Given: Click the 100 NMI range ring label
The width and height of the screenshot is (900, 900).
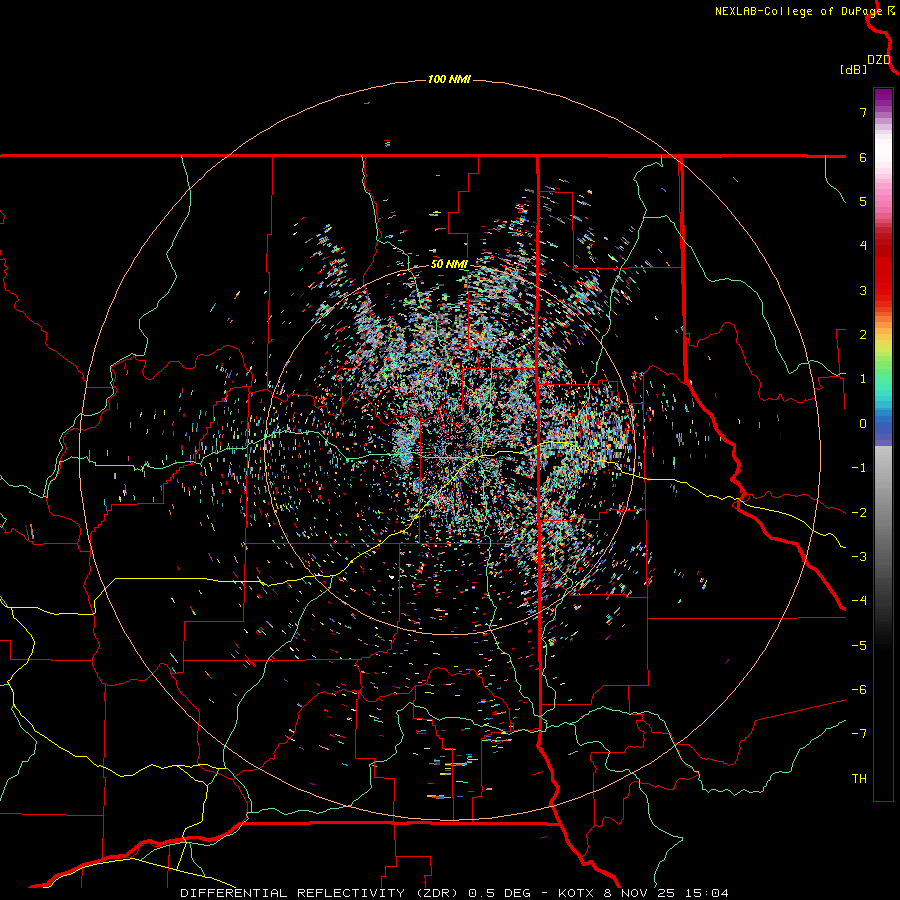Looking at the screenshot, I should (449, 79).
